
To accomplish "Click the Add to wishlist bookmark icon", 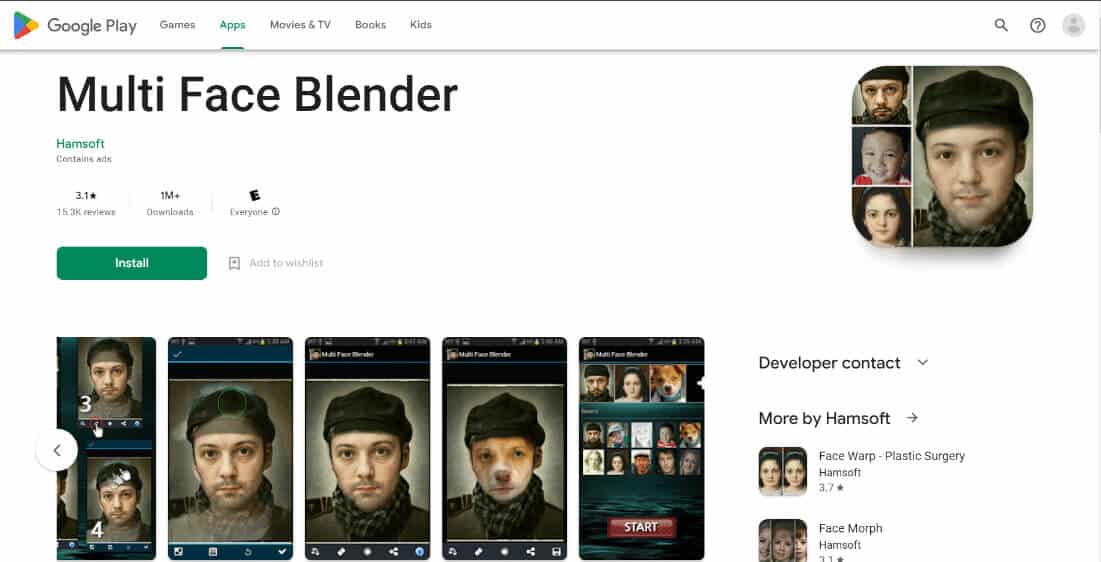I will (235, 263).
